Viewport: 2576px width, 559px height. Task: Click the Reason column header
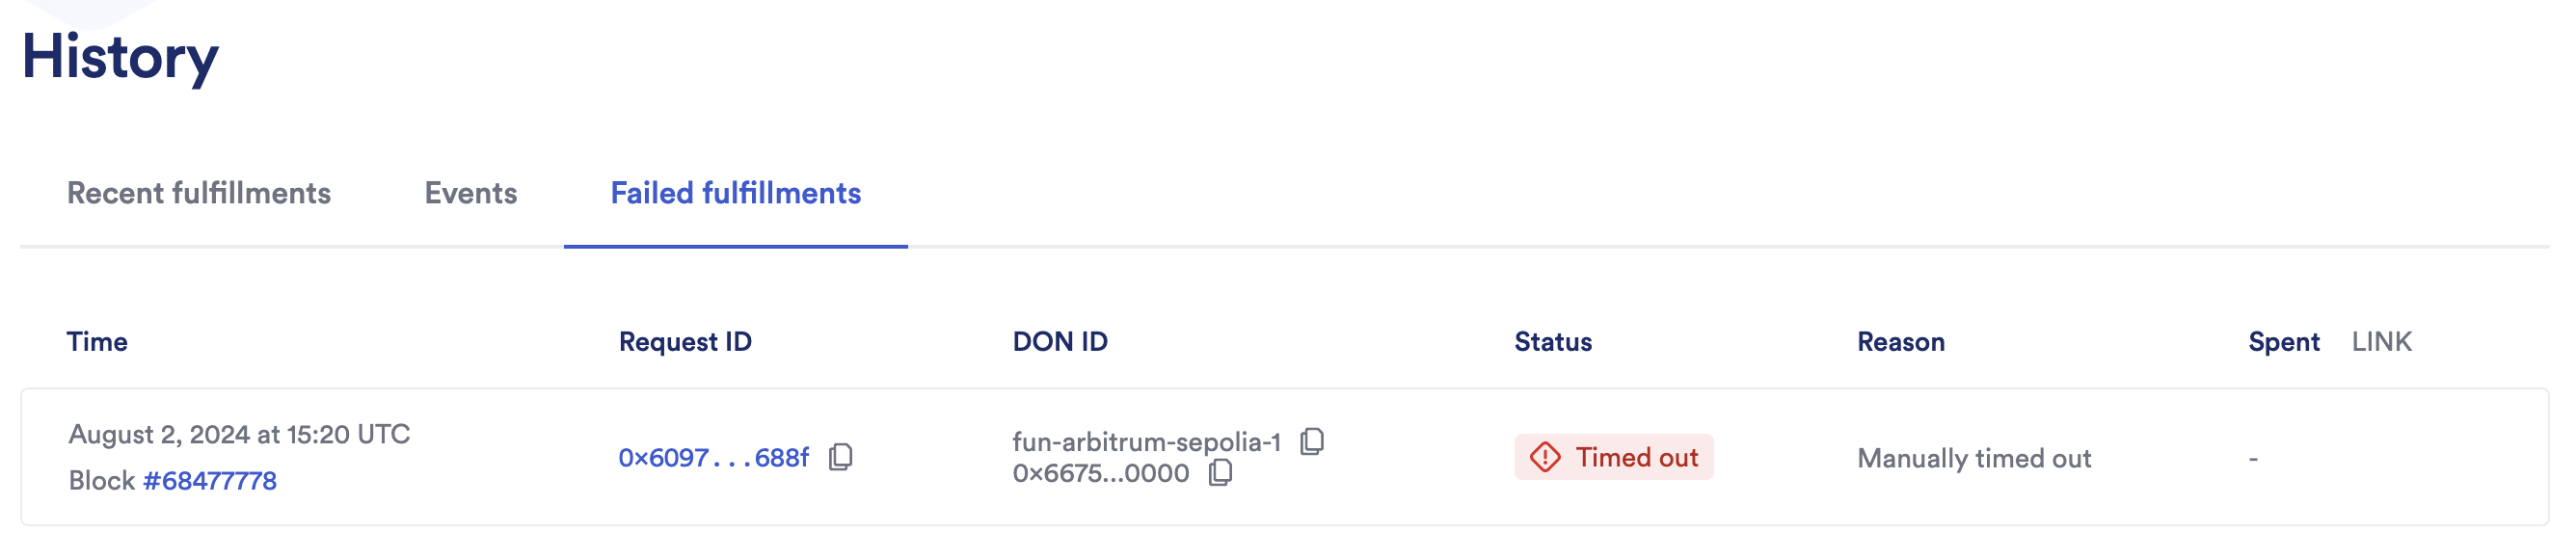pyautogui.click(x=1902, y=342)
